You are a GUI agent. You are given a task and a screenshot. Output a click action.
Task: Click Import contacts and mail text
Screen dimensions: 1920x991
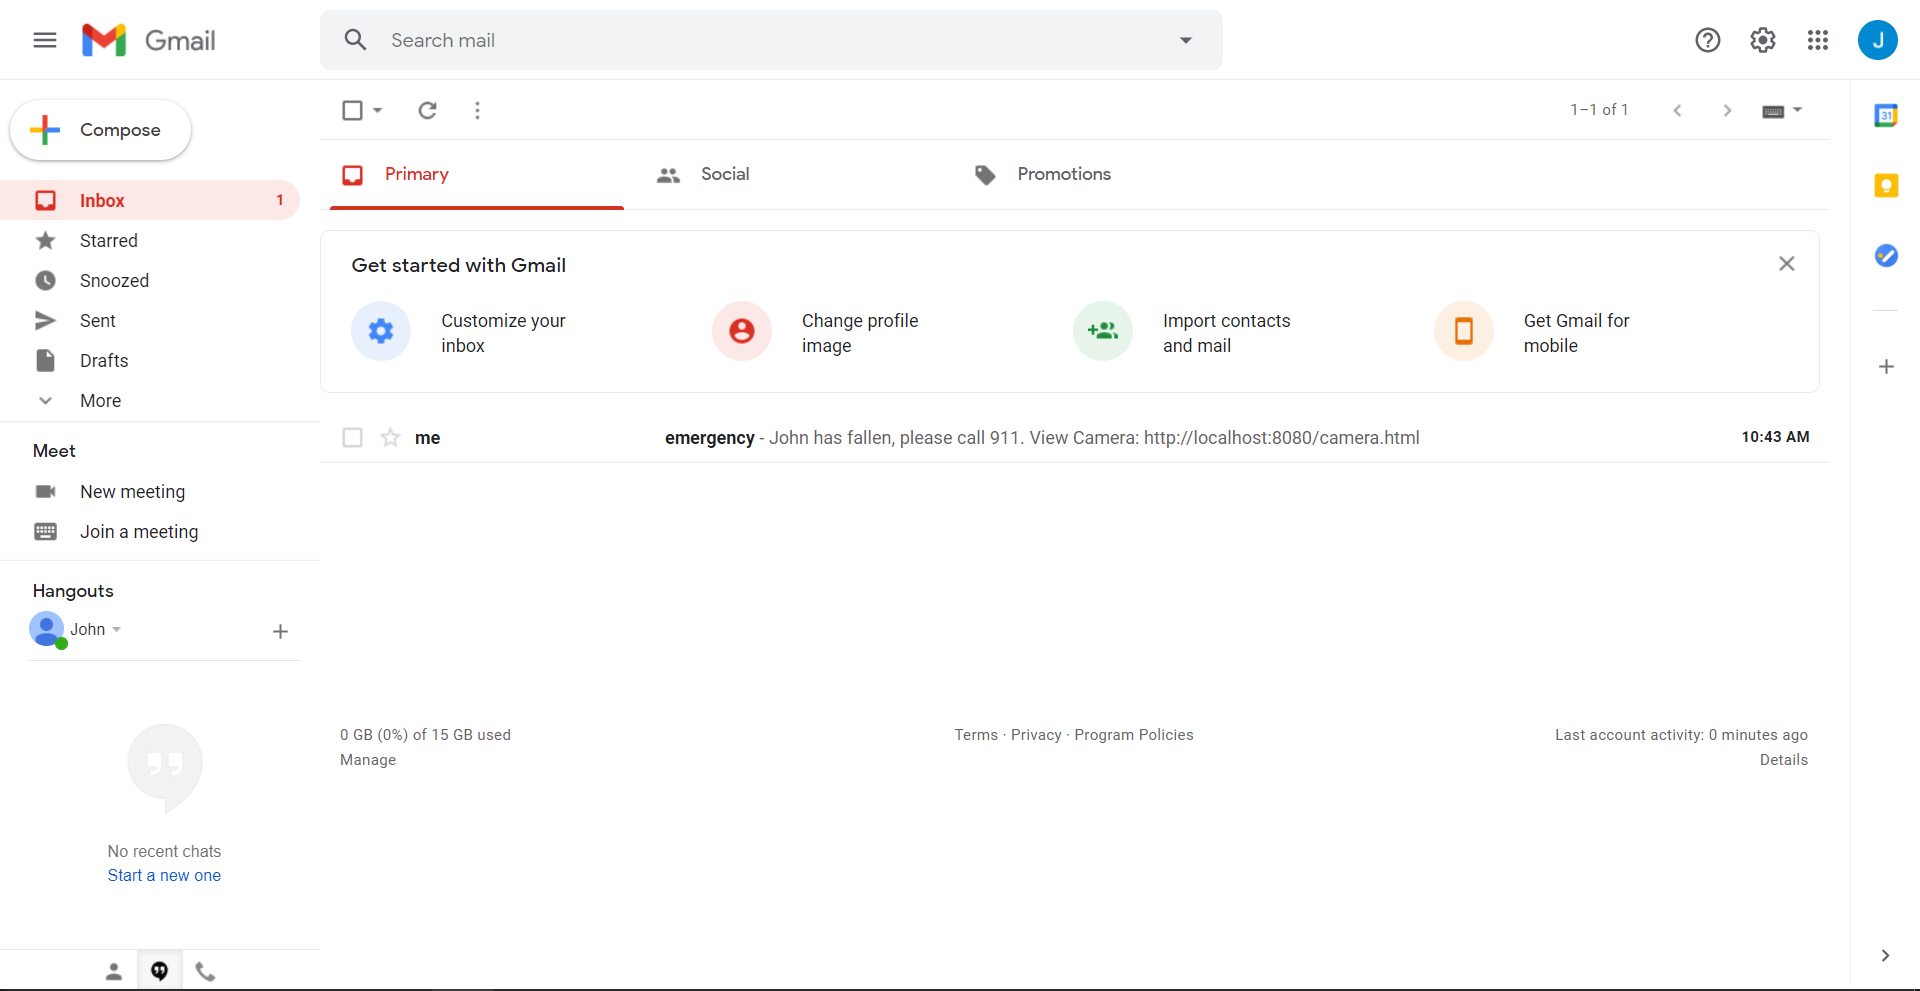point(1226,333)
